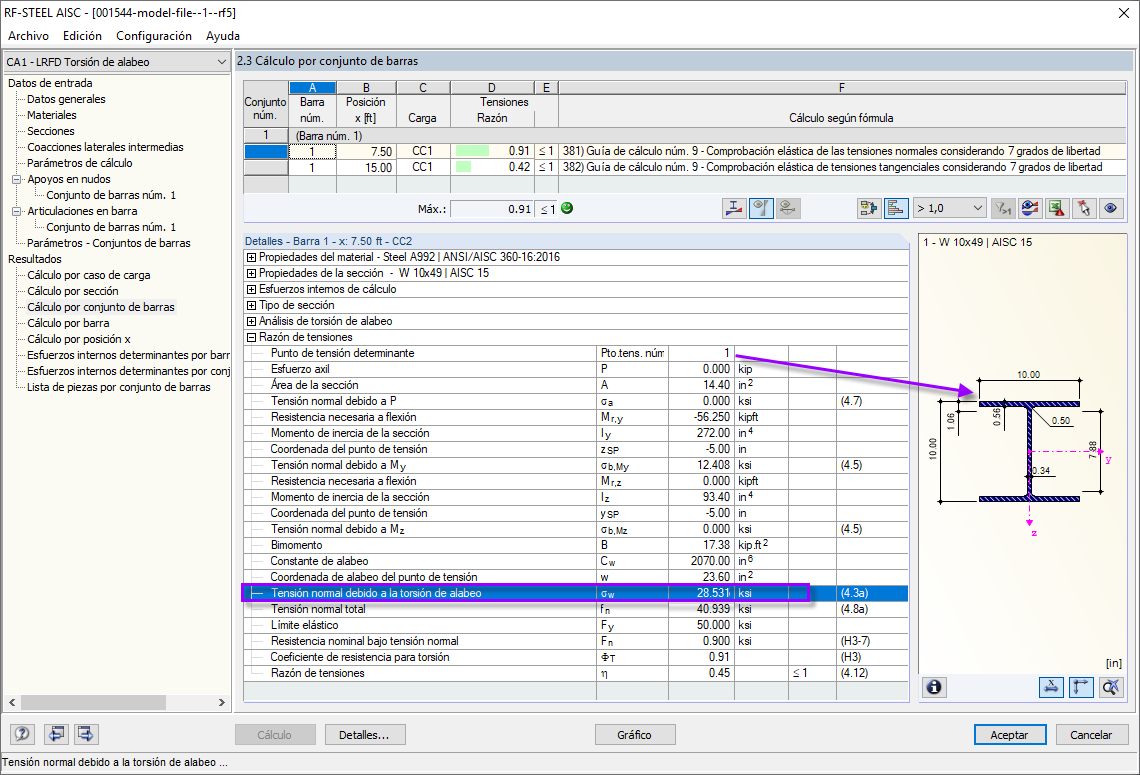Click formula 381) text in table row
The height and width of the screenshot is (775, 1140).
point(831,151)
